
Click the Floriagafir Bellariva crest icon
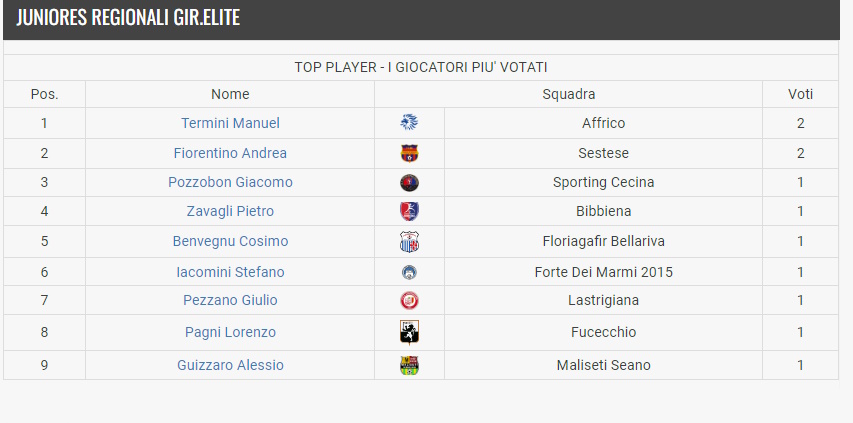[x=409, y=241]
